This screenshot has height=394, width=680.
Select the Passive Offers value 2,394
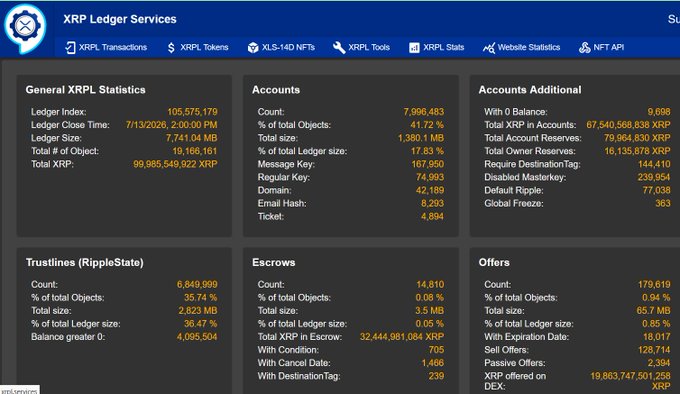tap(659, 362)
